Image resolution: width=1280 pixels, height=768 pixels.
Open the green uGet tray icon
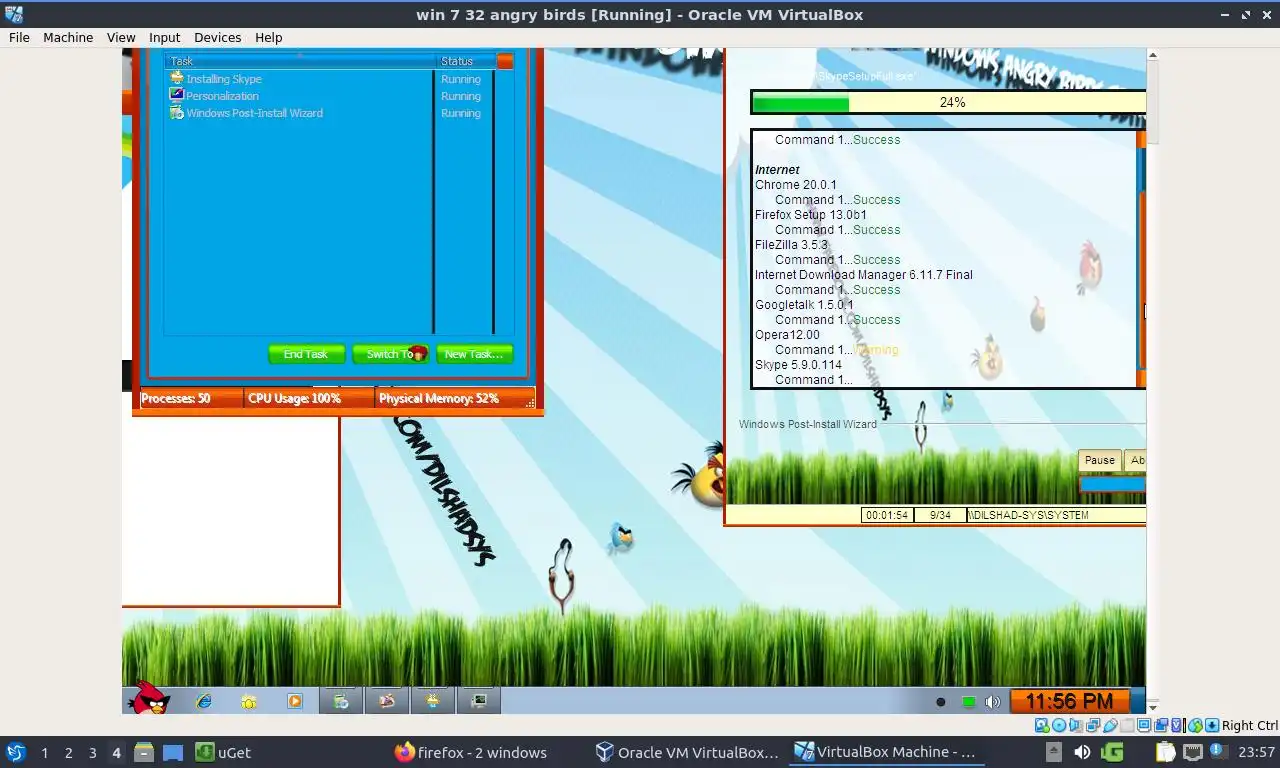point(1112,752)
